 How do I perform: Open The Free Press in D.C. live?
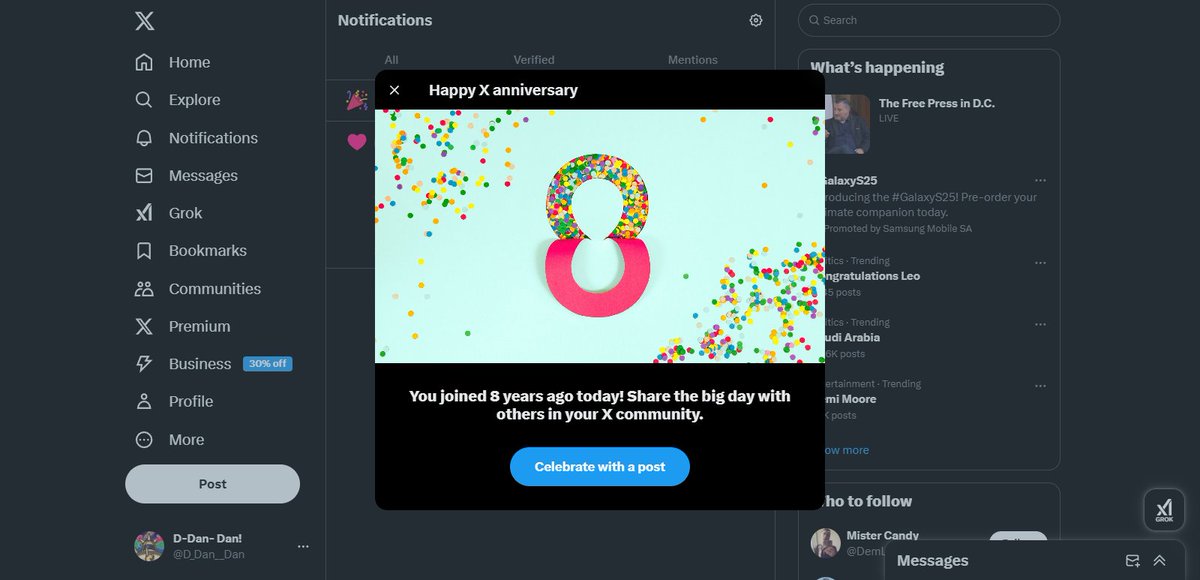point(936,103)
